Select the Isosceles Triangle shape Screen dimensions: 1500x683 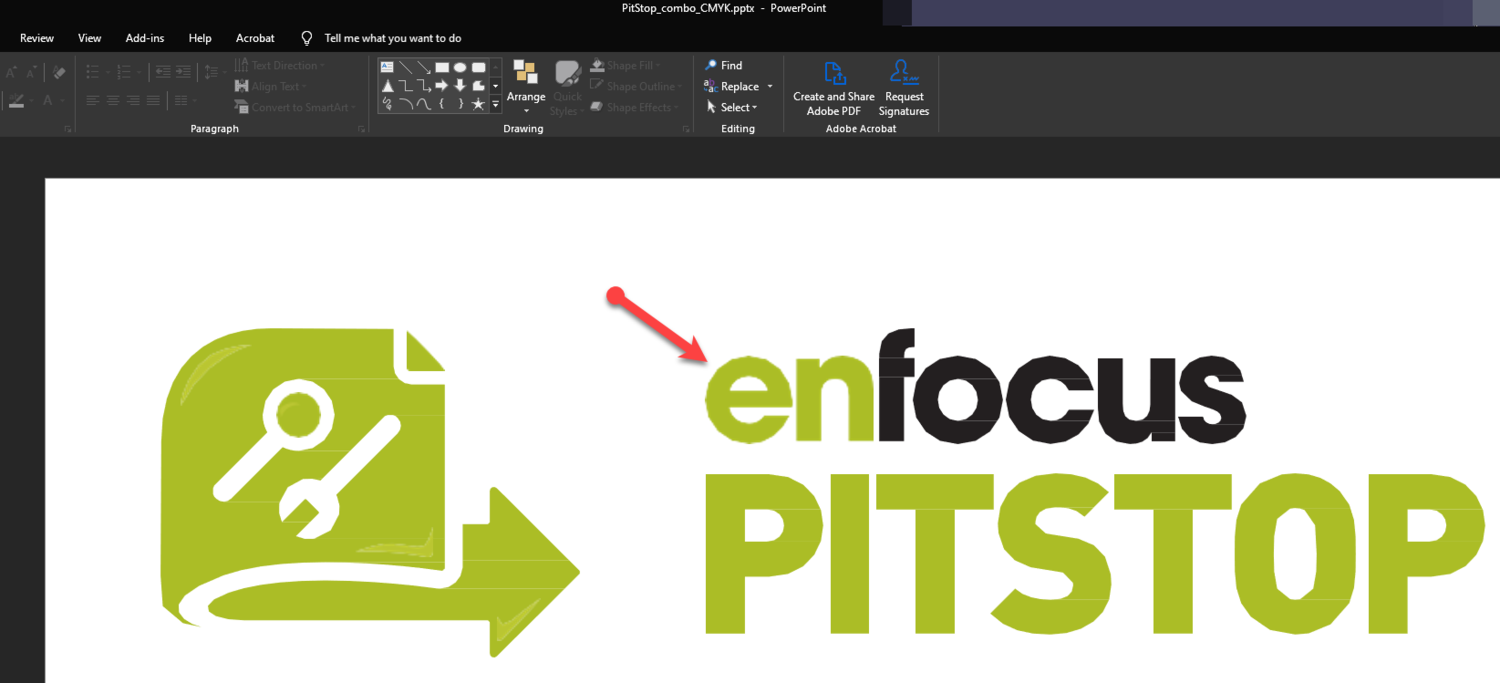click(388, 86)
